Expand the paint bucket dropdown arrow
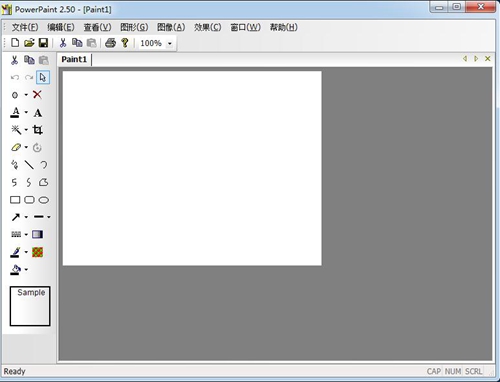The width and height of the screenshot is (500, 382). [x=26, y=269]
